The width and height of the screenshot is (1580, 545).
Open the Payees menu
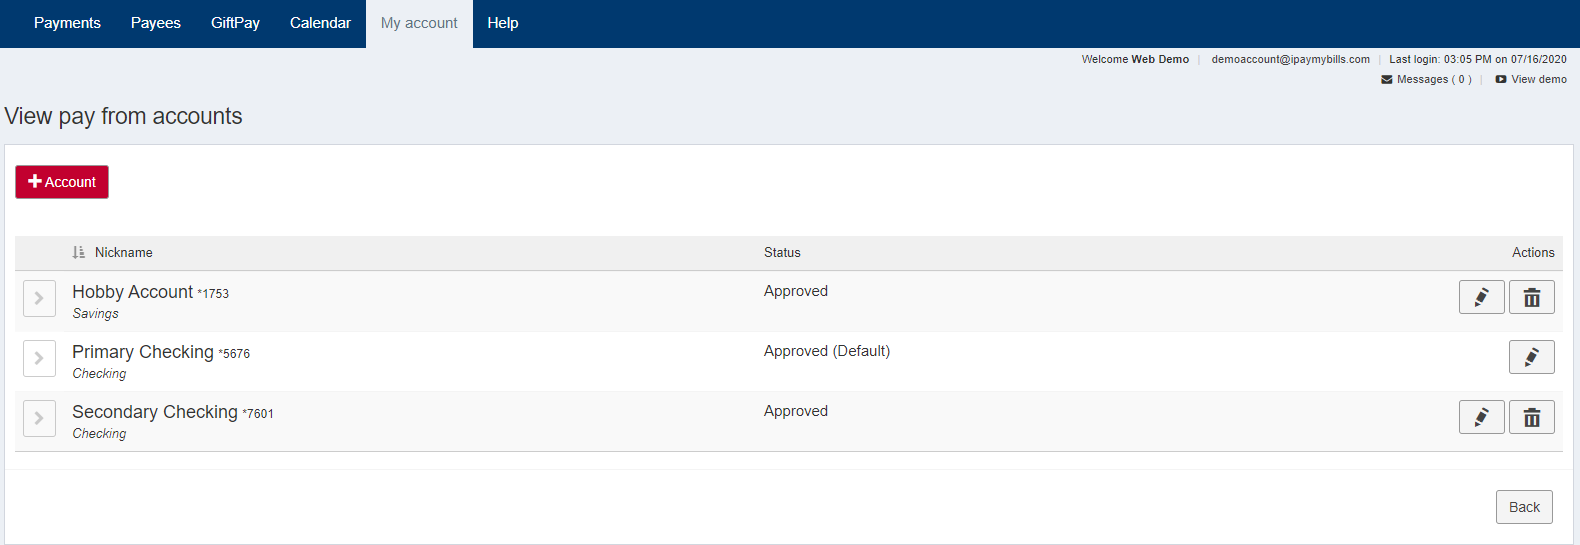tap(156, 23)
